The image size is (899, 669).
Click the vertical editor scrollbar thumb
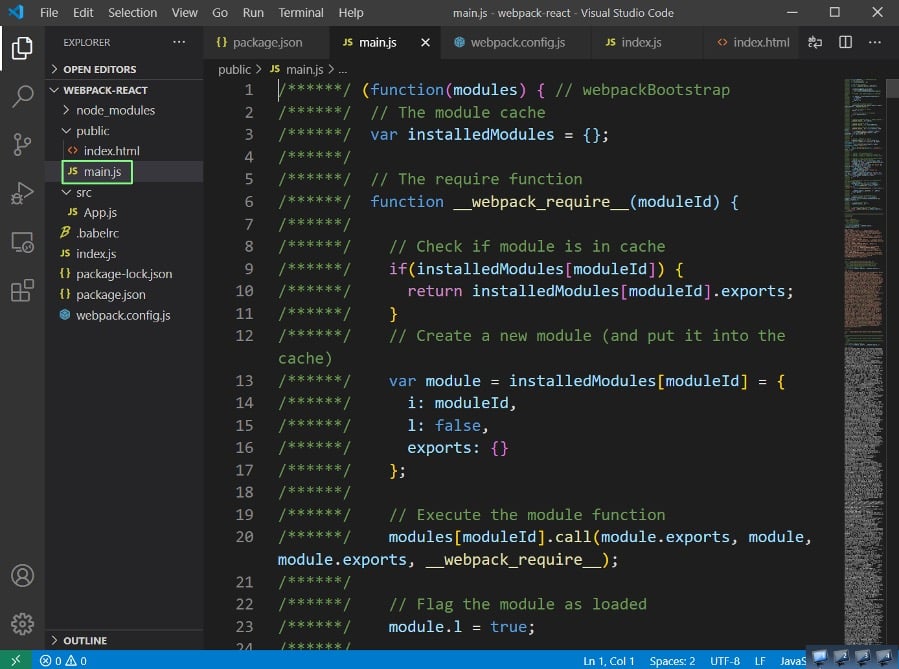[892, 88]
